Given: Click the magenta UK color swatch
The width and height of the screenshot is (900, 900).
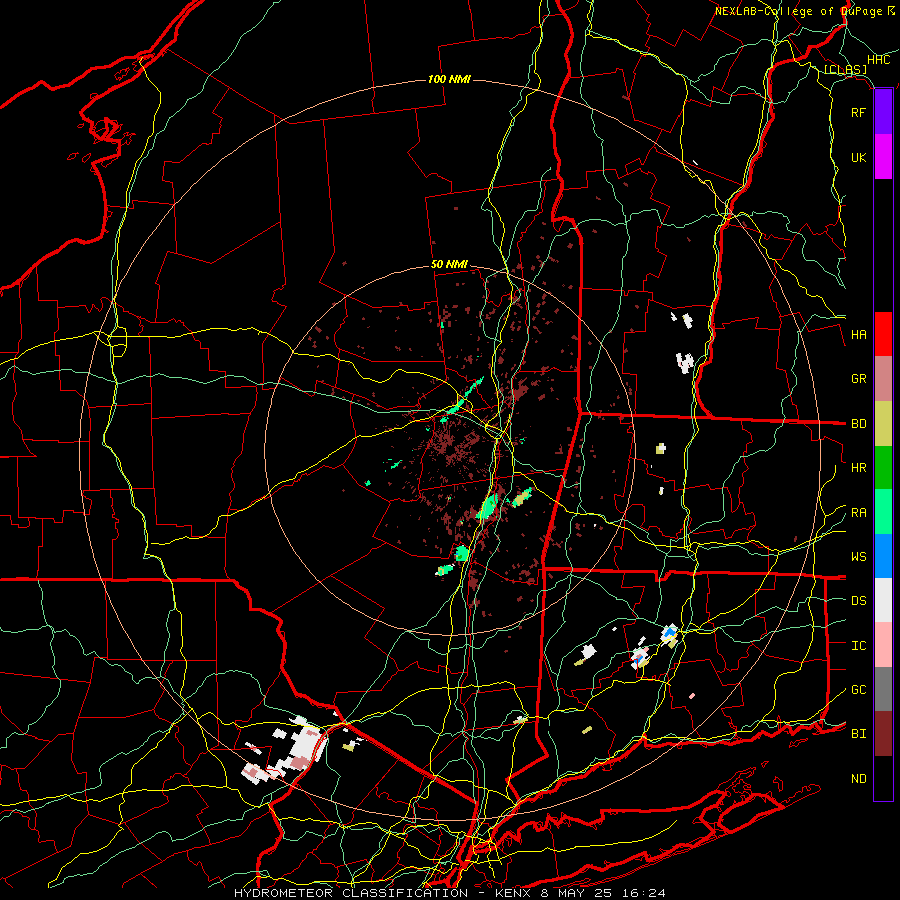Looking at the screenshot, I should click(883, 157).
